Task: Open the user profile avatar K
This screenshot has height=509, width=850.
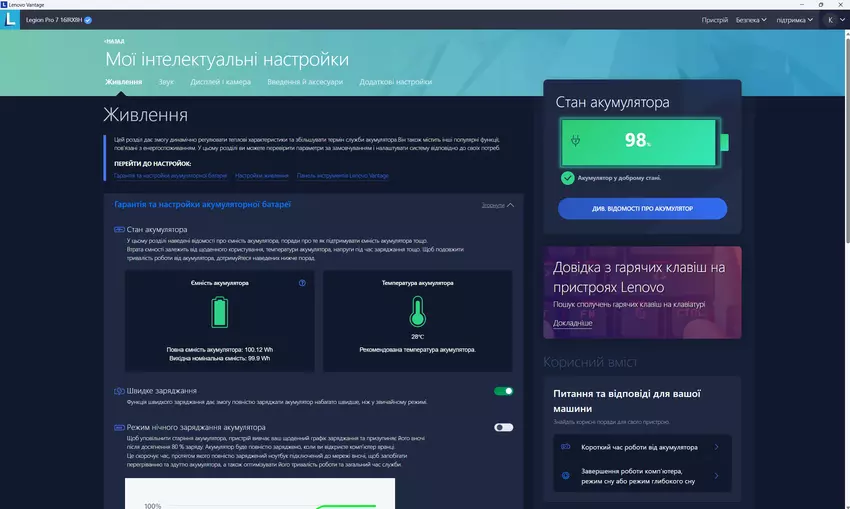Action: point(831,19)
